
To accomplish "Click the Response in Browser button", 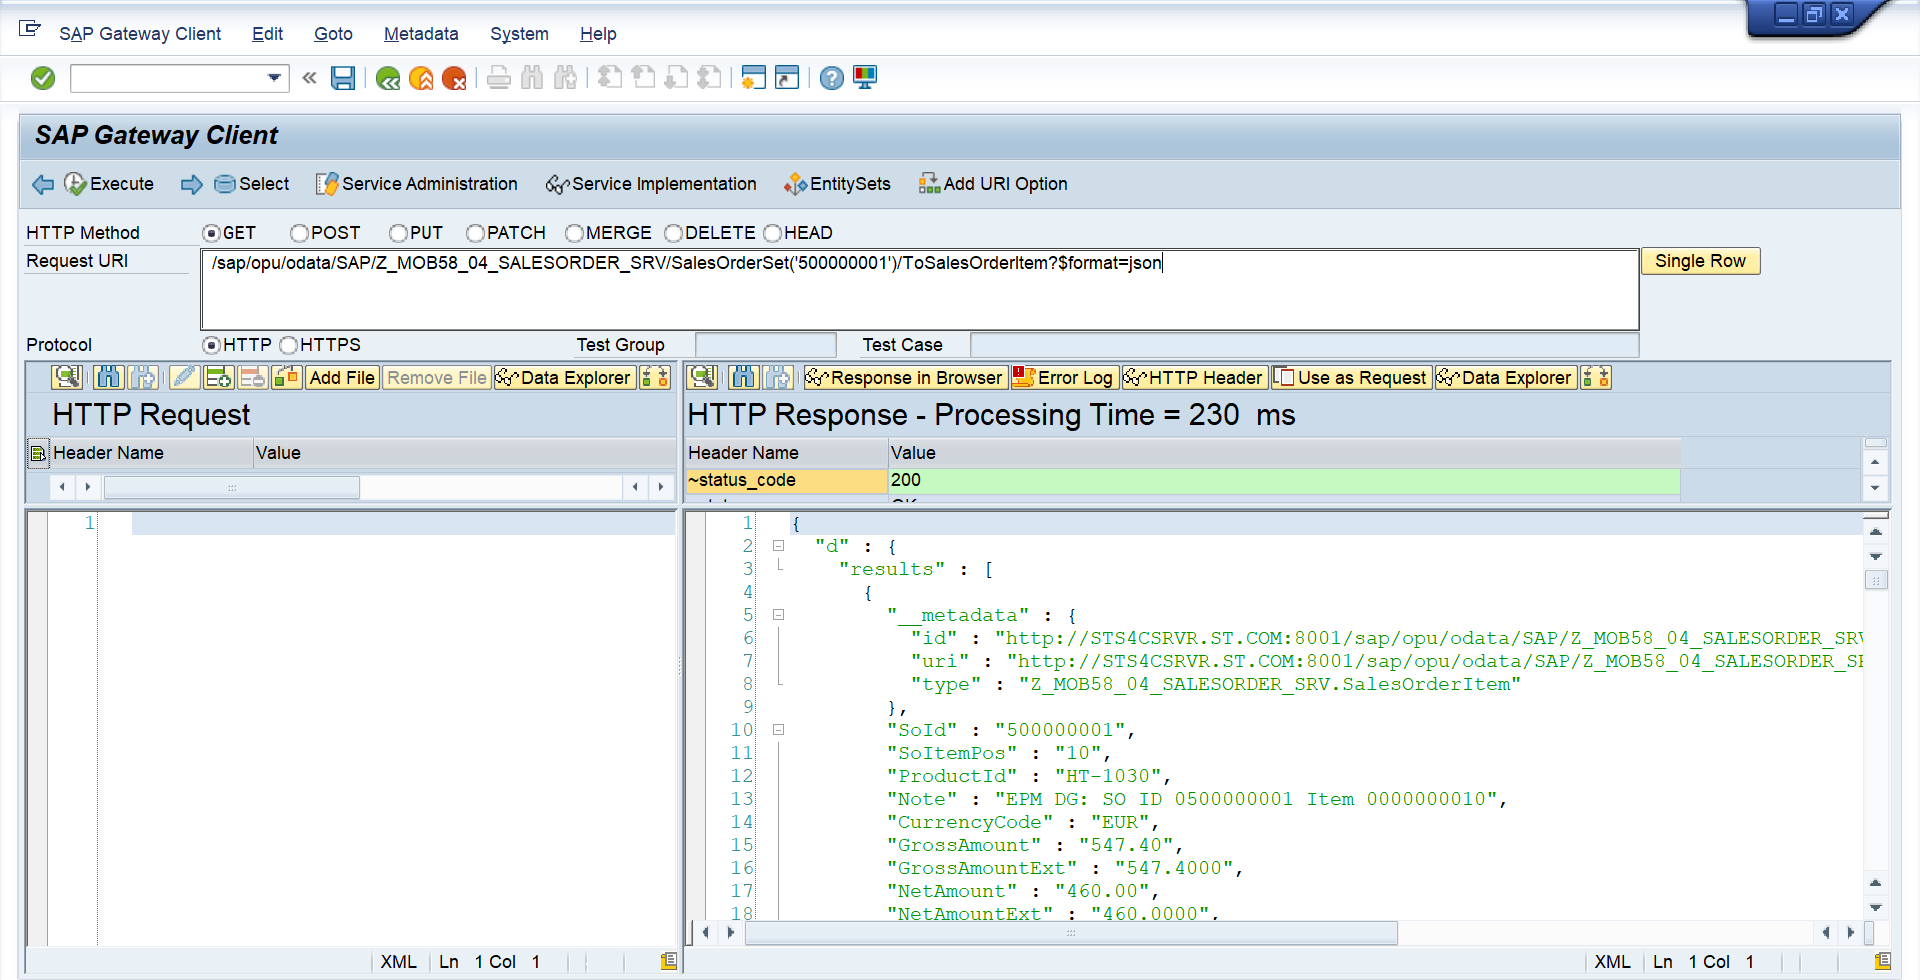I will (x=905, y=378).
